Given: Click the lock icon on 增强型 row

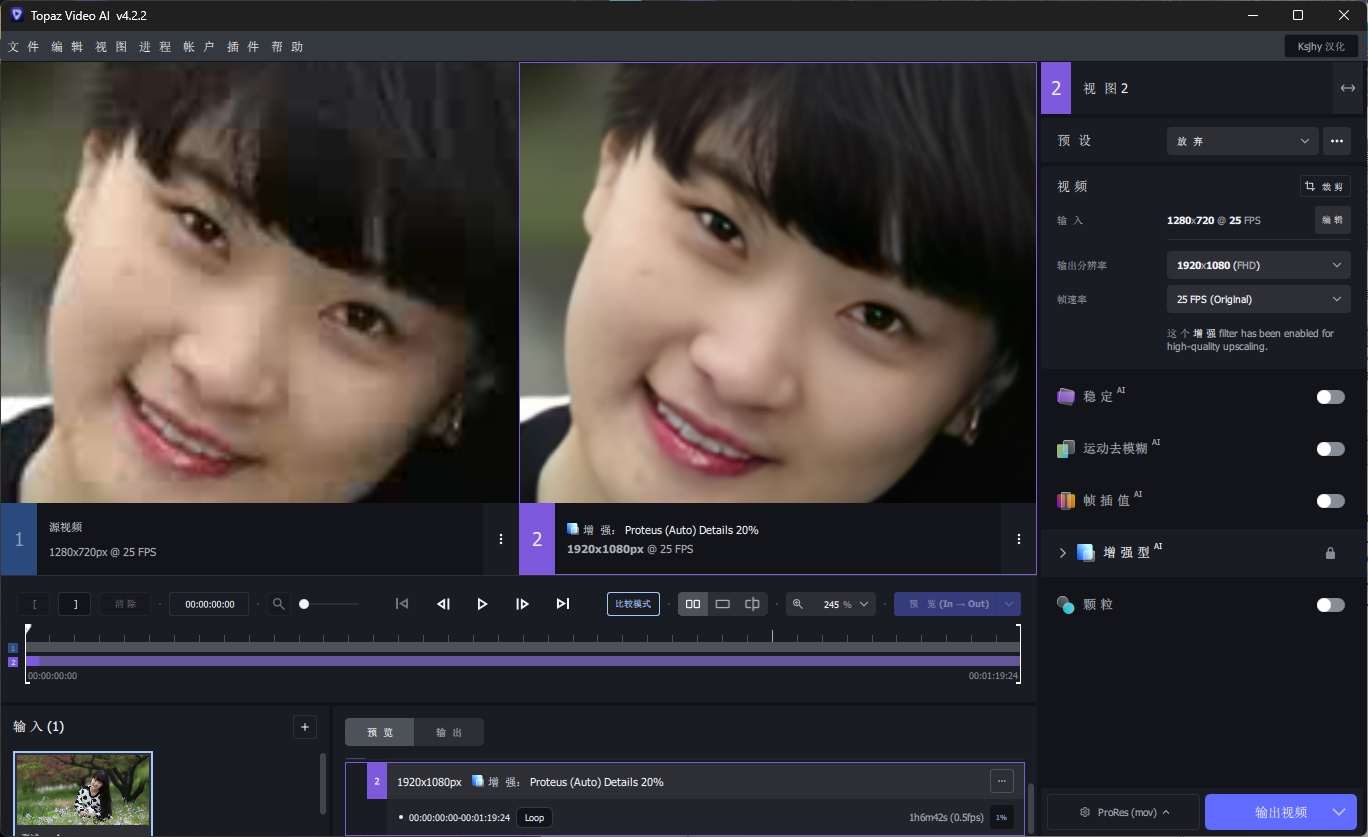Looking at the screenshot, I should pos(1330,553).
